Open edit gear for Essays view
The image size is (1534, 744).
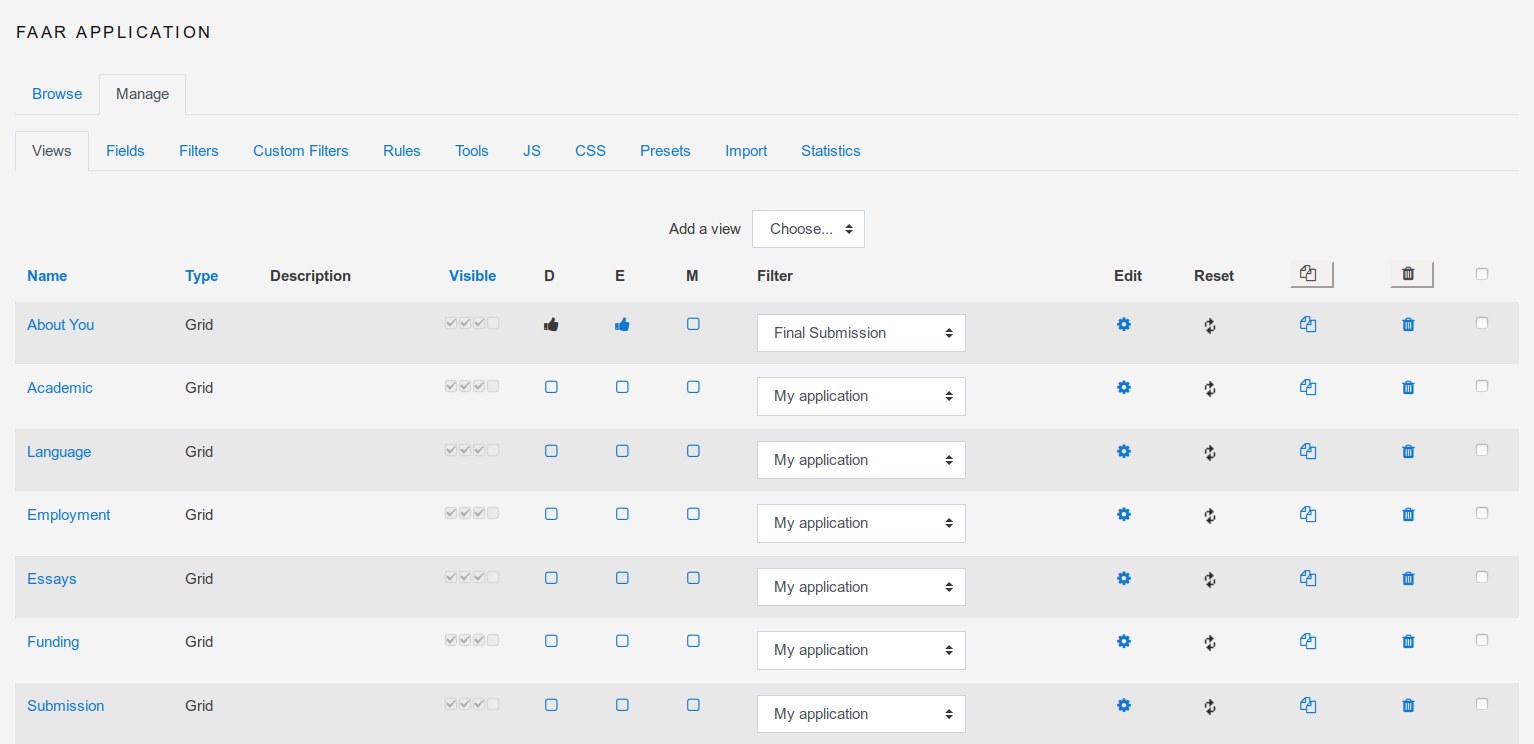1124,578
